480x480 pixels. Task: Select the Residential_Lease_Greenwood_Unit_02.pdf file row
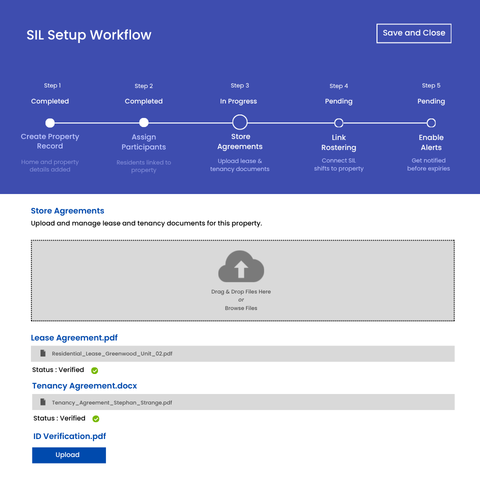point(243,354)
